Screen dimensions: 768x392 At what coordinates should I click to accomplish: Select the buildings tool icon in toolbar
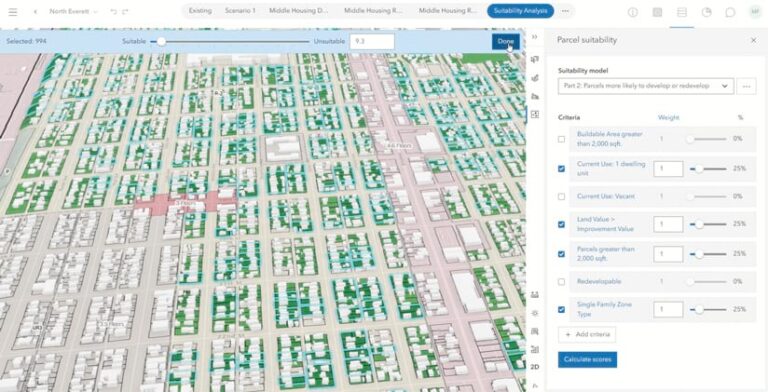point(535,96)
